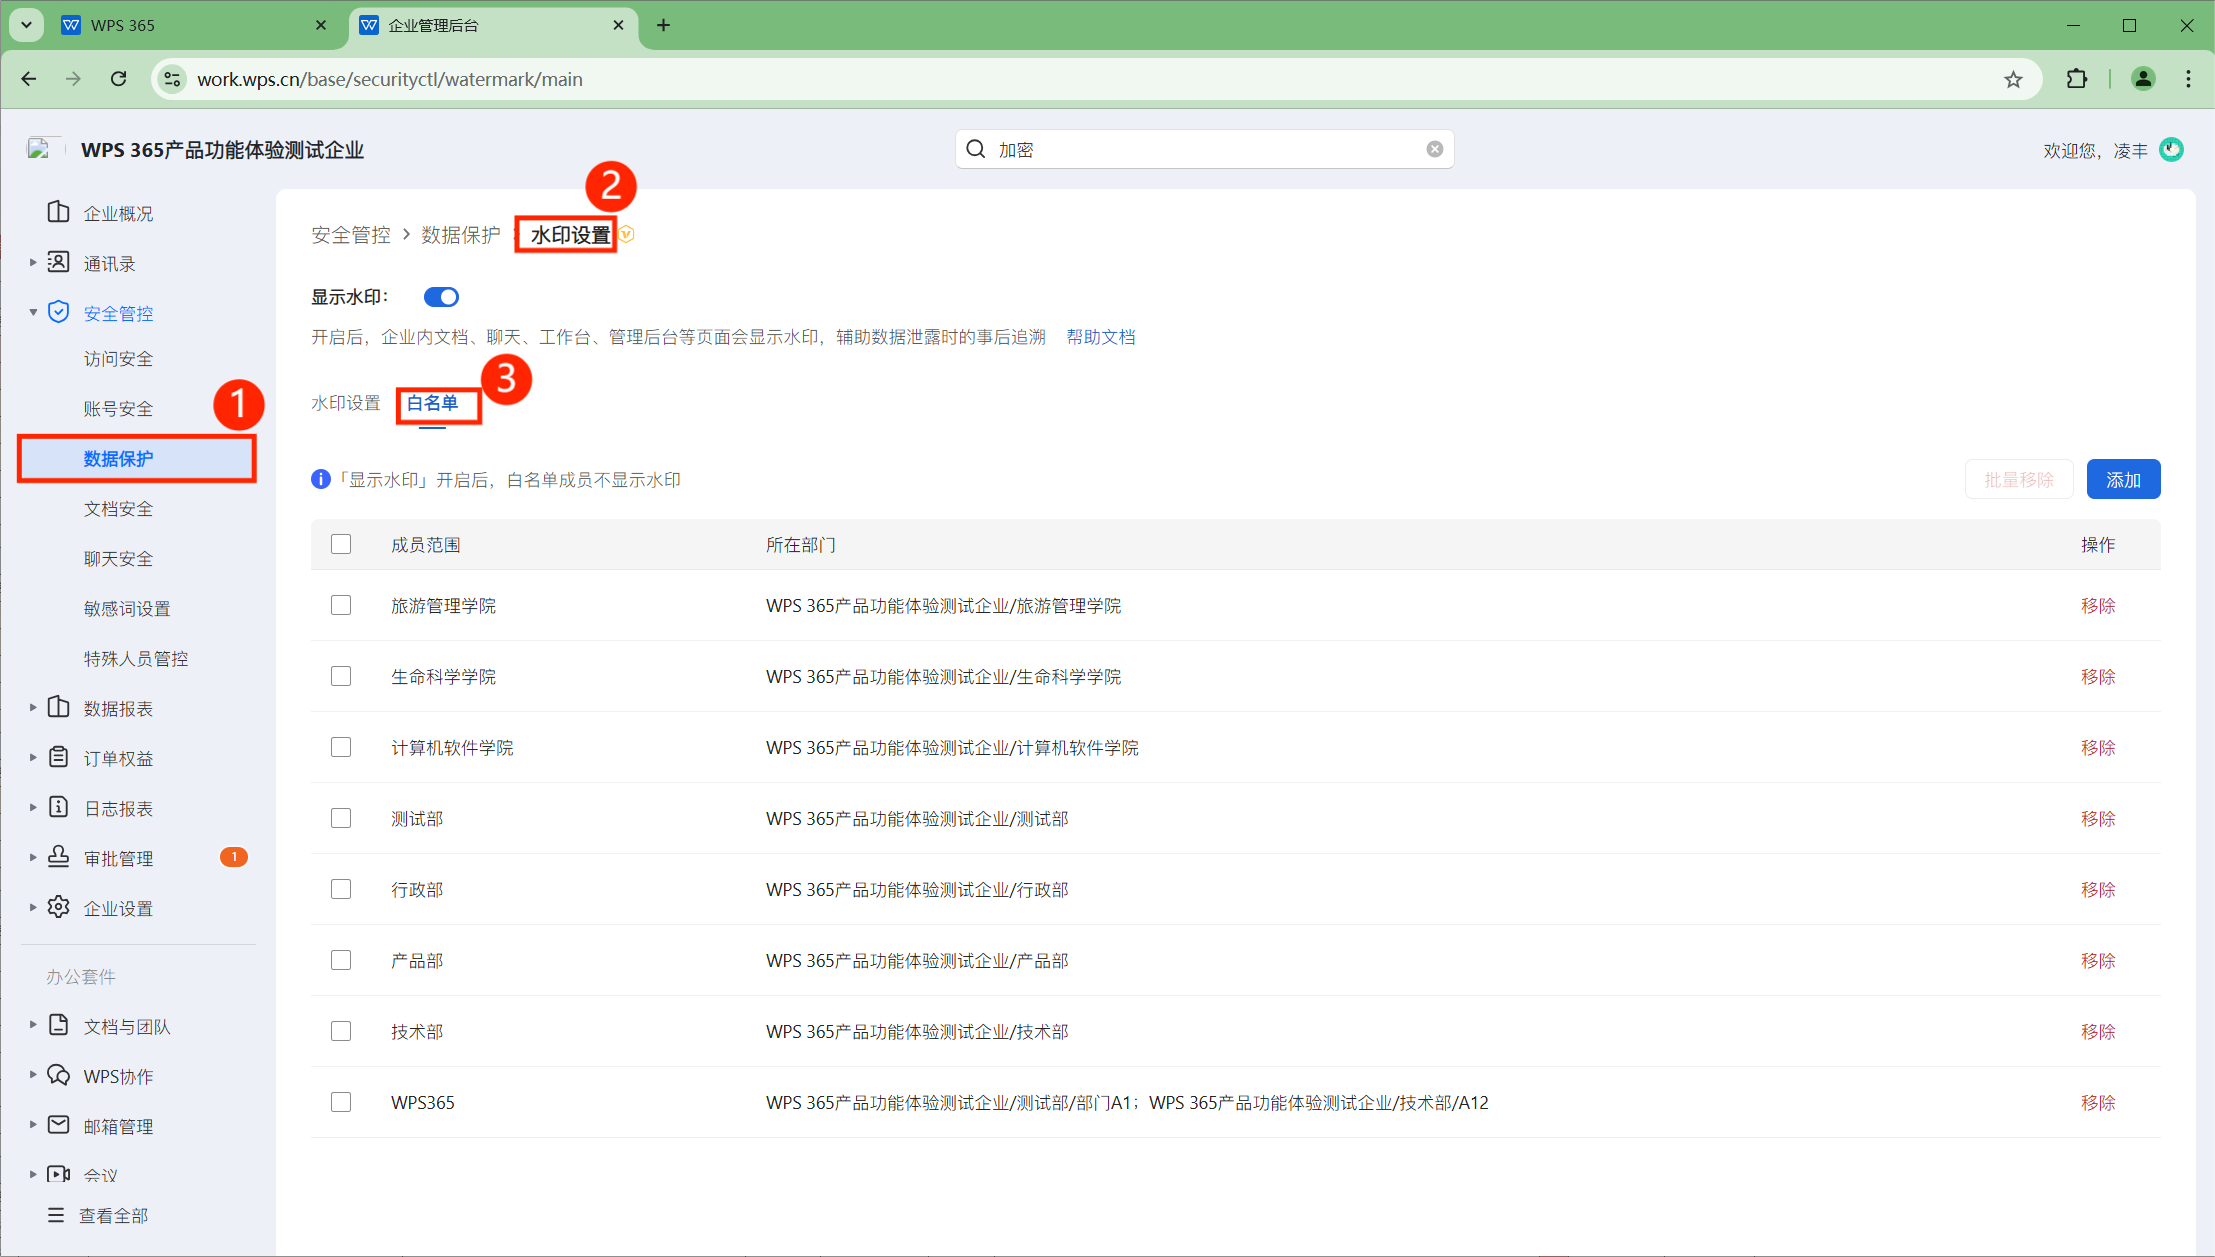The height and width of the screenshot is (1257, 2215).
Task: Open the 企业概况 sidebar icon
Action: pos(59,212)
